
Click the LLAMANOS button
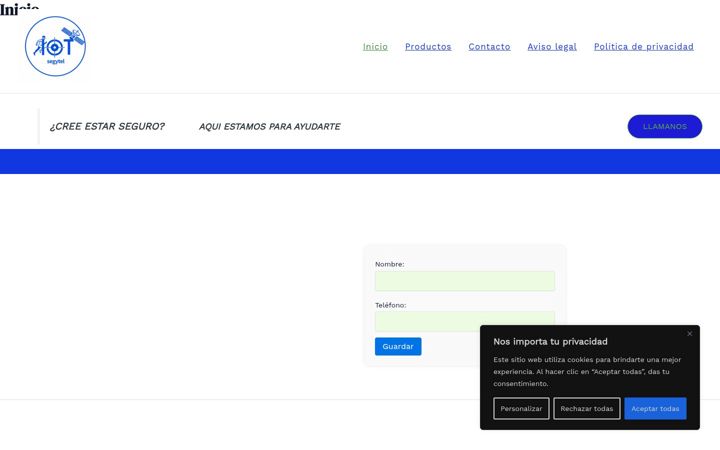664,126
